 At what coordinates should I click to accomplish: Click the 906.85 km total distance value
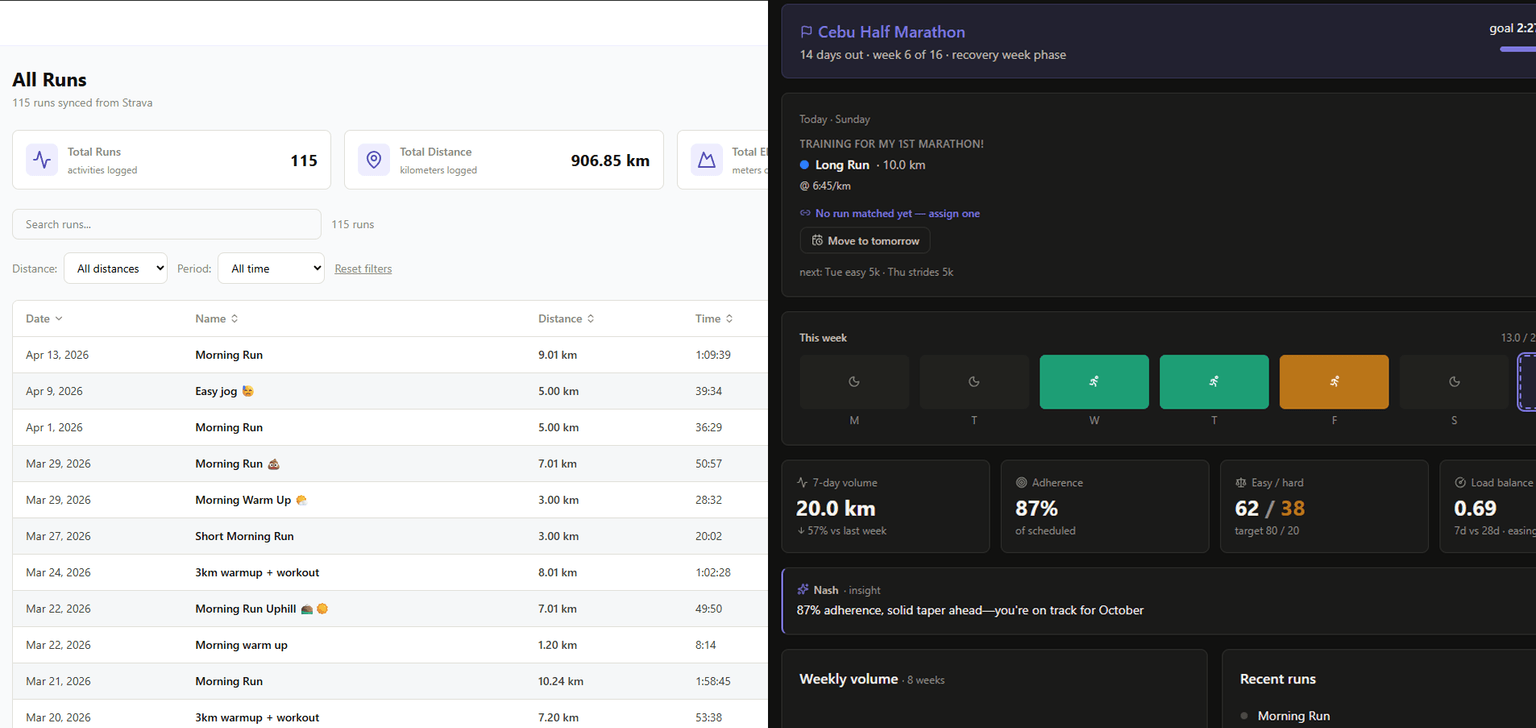click(x=610, y=160)
